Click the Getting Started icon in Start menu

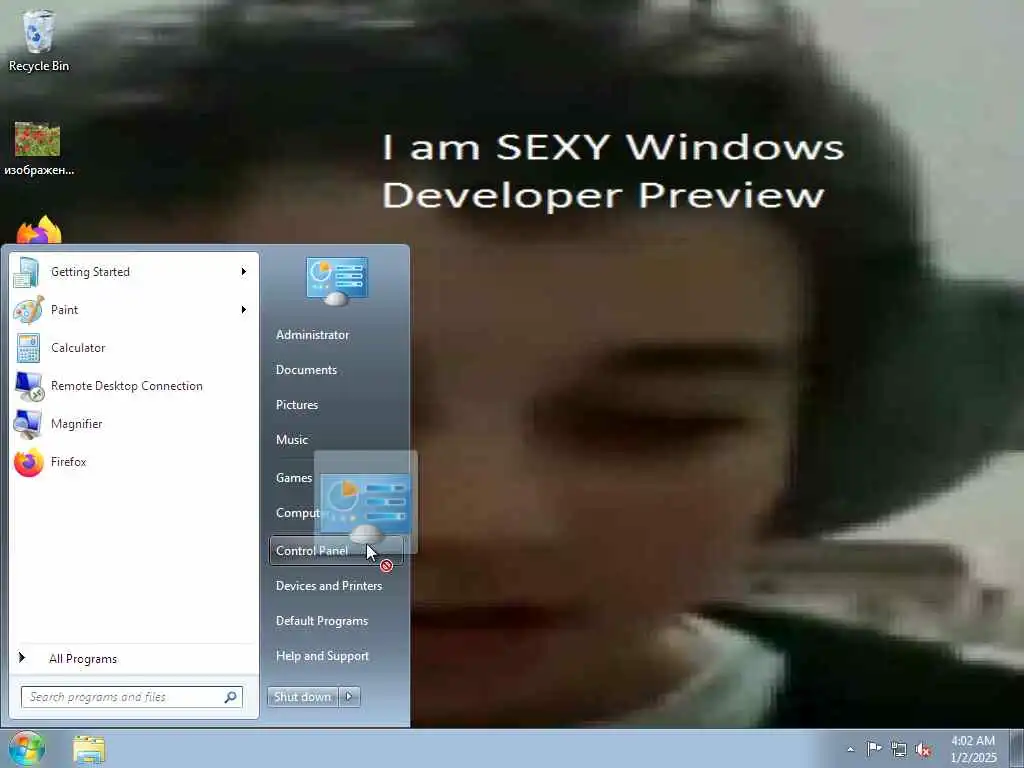[x=26, y=272]
